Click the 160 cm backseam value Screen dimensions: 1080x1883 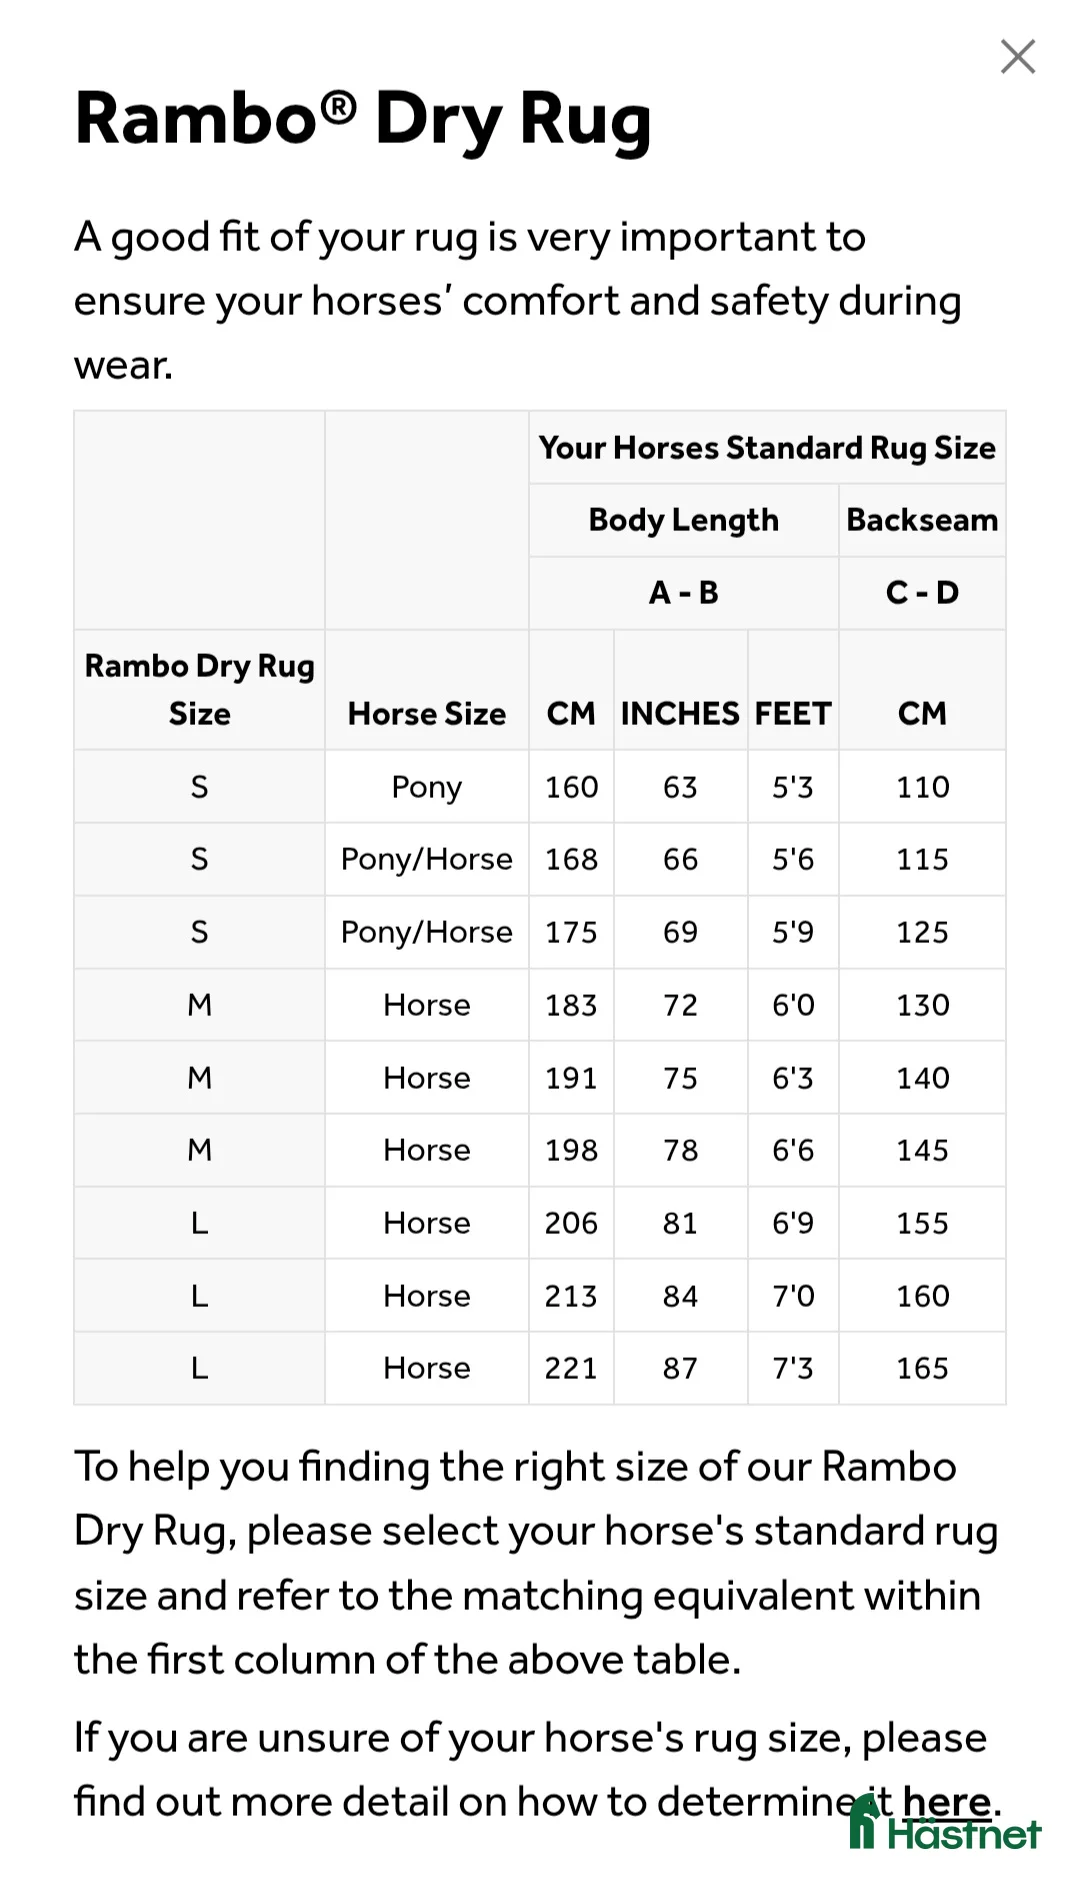[921, 1295]
